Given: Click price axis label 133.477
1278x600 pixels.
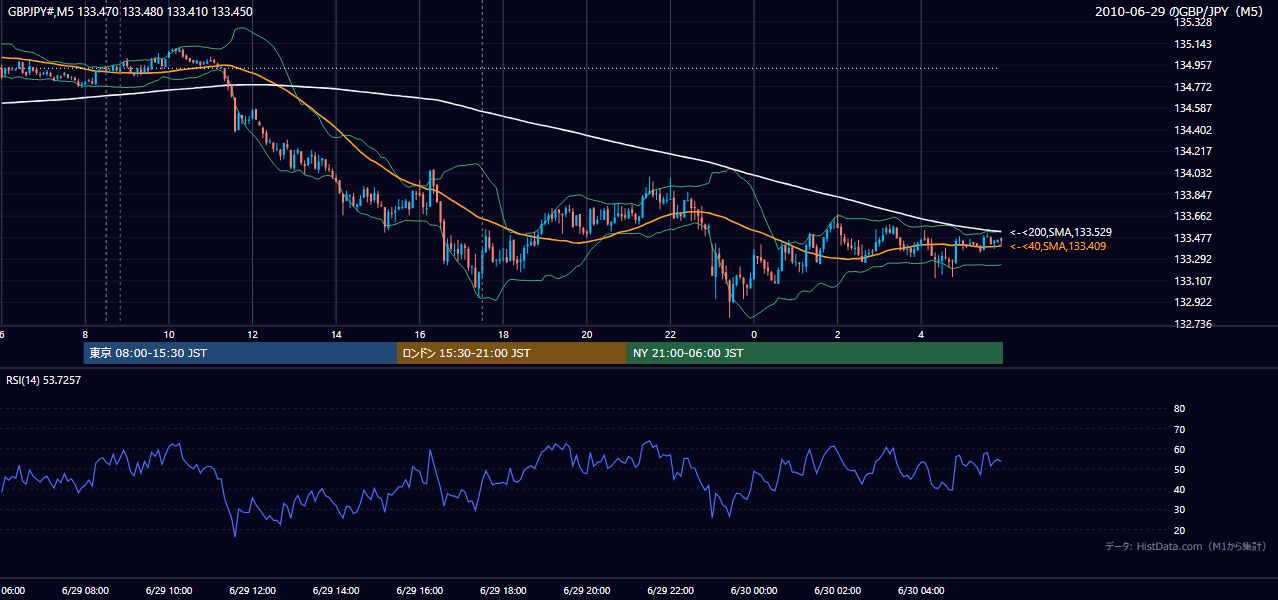Looking at the screenshot, I should pos(1194,238).
